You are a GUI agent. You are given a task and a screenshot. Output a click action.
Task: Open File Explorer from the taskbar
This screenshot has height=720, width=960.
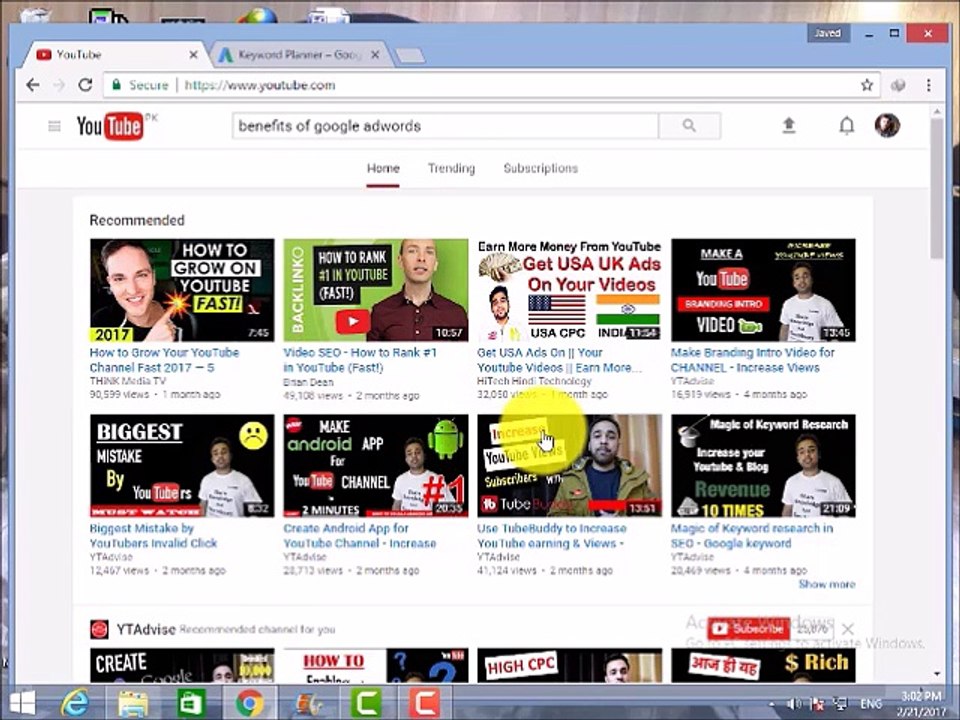(x=133, y=703)
